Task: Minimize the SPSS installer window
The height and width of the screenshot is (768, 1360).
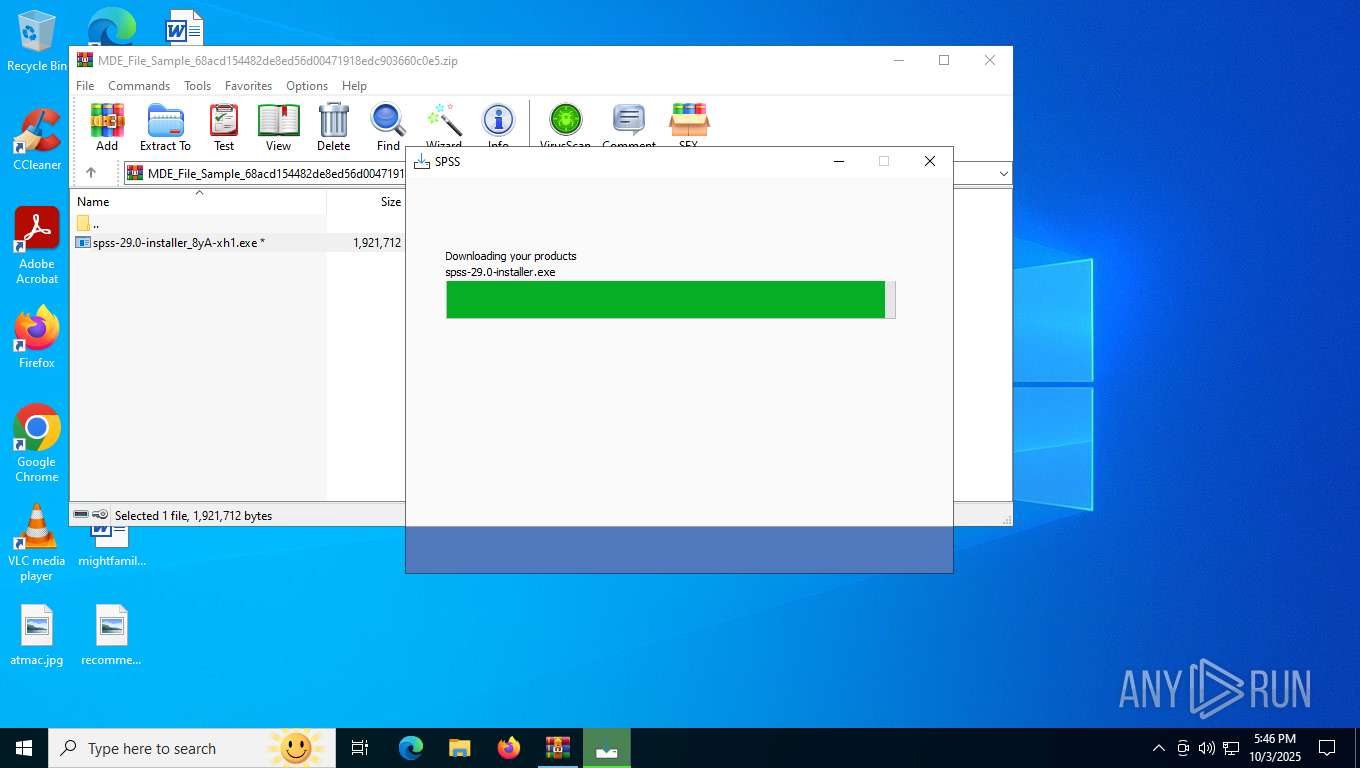Action: tap(839, 161)
